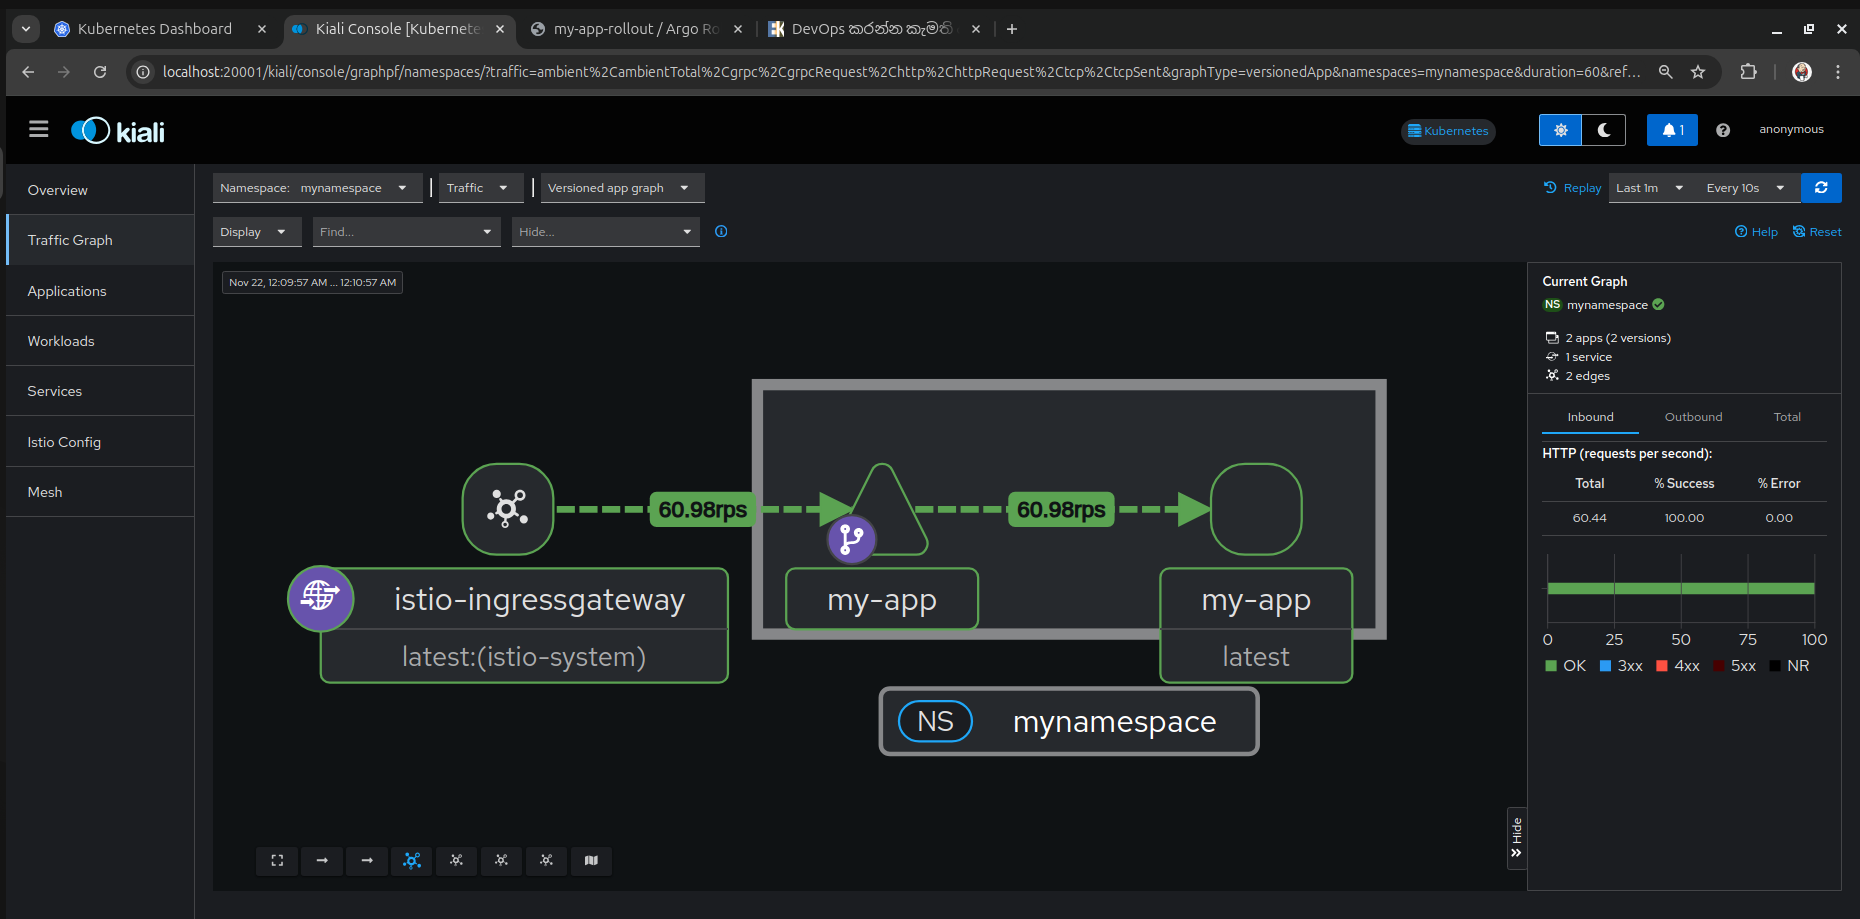Switch to the my-app-rollout Argo browser tab
This screenshot has height=919, width=1860.
(636, 29)
